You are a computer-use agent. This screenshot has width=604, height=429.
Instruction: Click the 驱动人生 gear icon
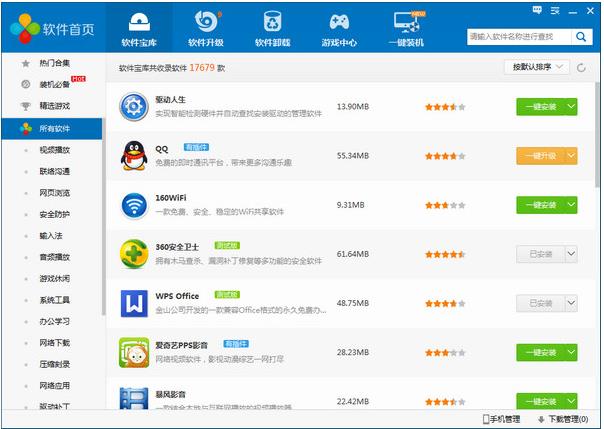click(x=134, y=107)
